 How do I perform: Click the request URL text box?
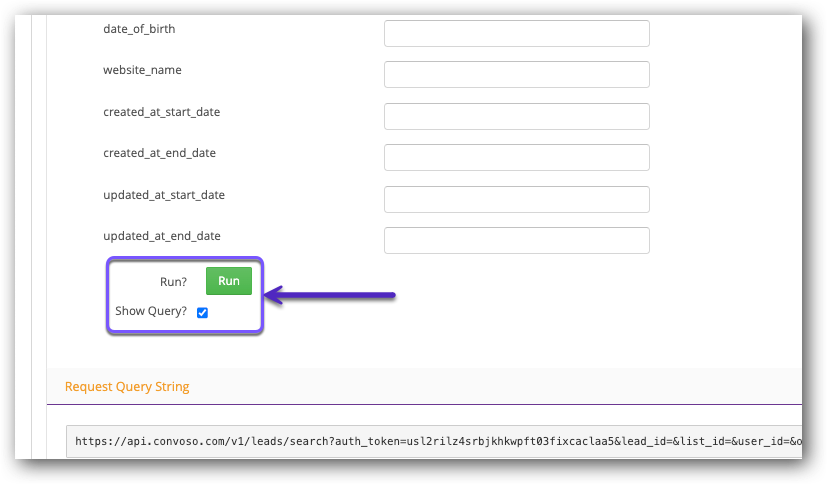click(x=434, y=441)
